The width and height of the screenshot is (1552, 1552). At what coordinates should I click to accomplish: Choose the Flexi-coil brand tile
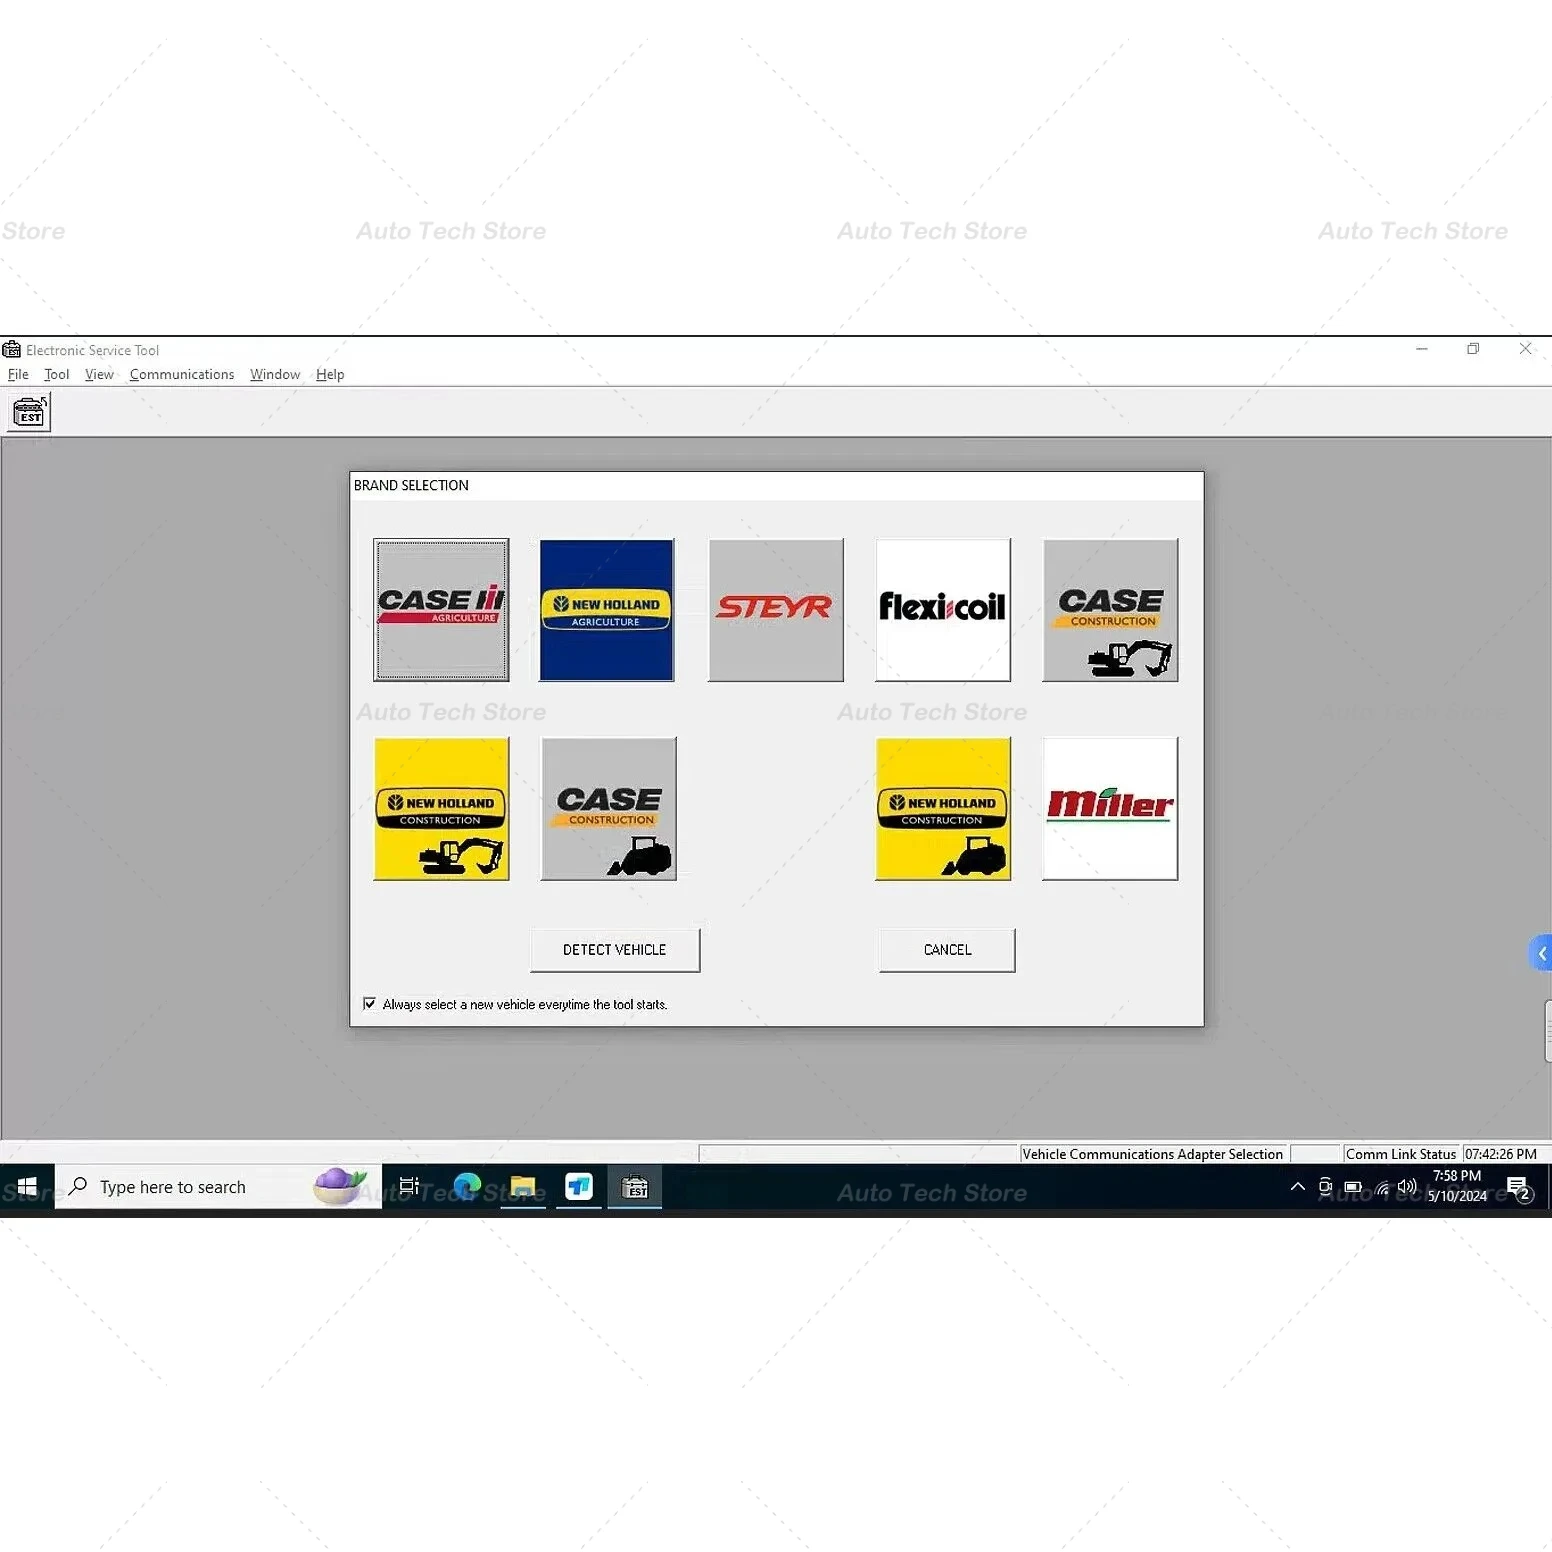(x=943, y=610)
